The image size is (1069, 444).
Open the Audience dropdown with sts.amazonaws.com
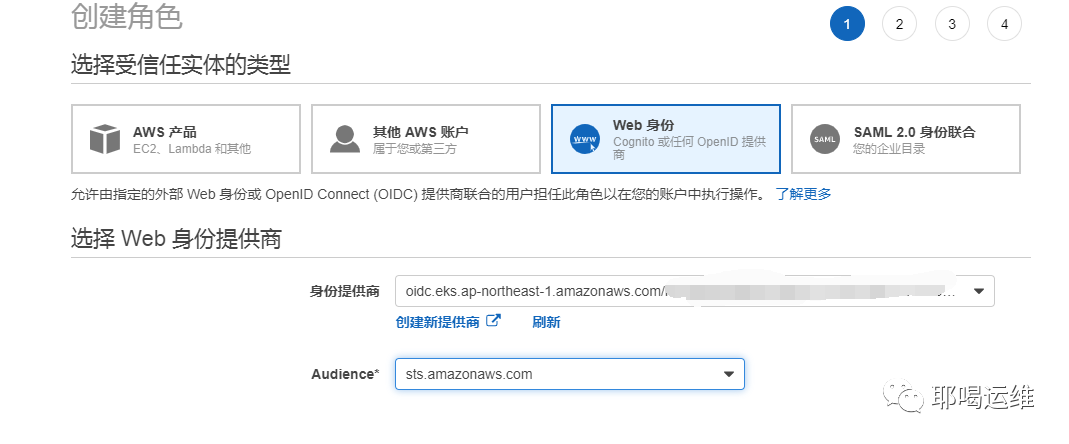tap(569, 374)
